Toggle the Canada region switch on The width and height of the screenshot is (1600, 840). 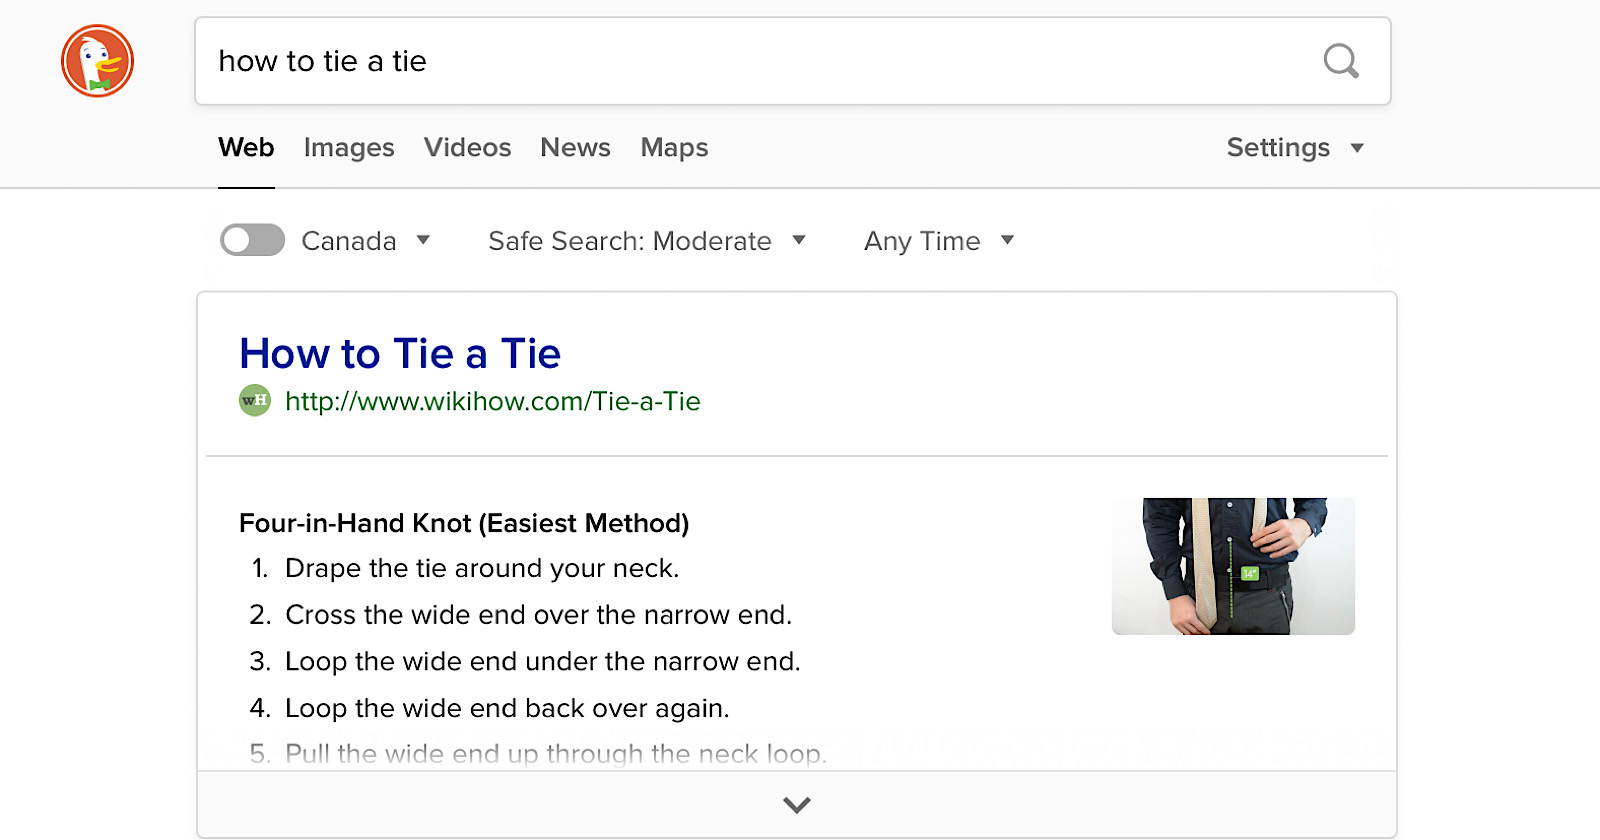[251, 240]
